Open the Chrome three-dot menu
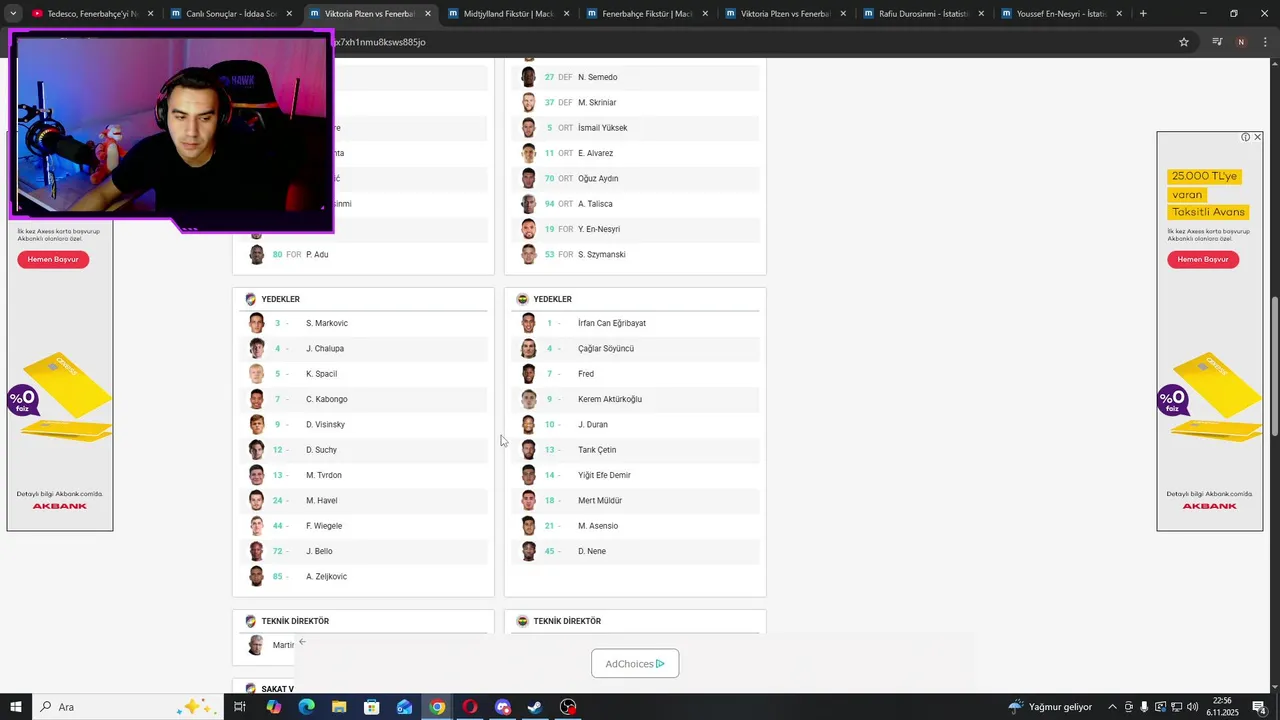Image resolution: width=1280 pixels, height=720 pixels. tap(1266, 42)
